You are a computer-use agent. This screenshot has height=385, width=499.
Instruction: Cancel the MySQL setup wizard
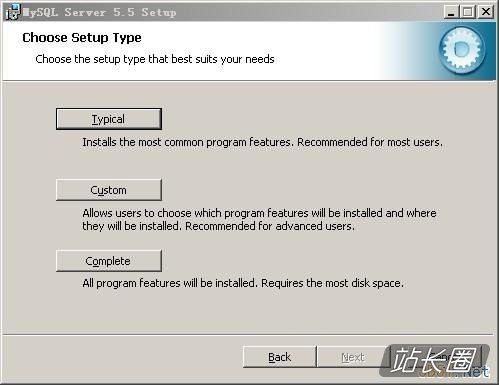pos(437,357)
